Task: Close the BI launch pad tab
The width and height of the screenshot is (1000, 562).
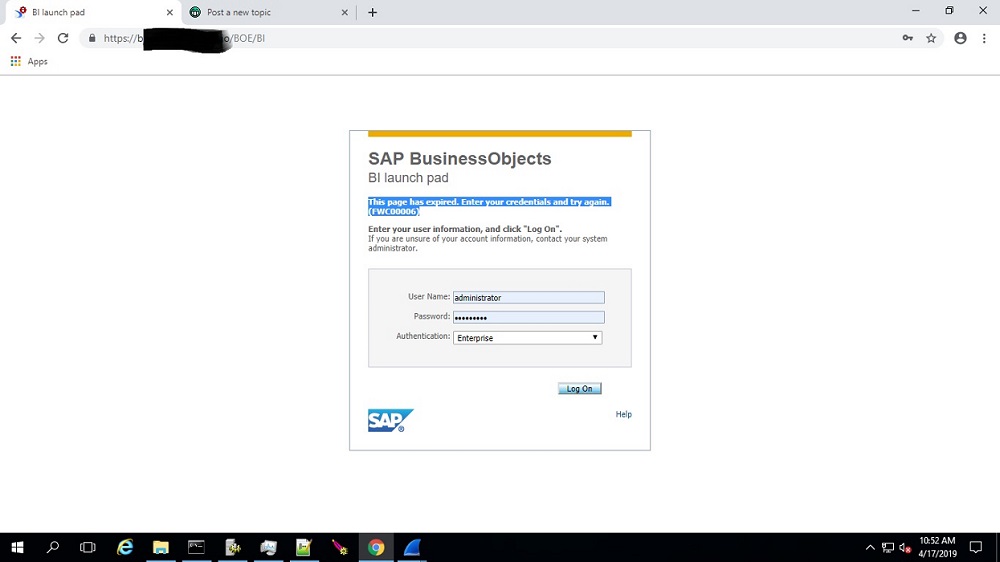Action: [x=170, y=12]
